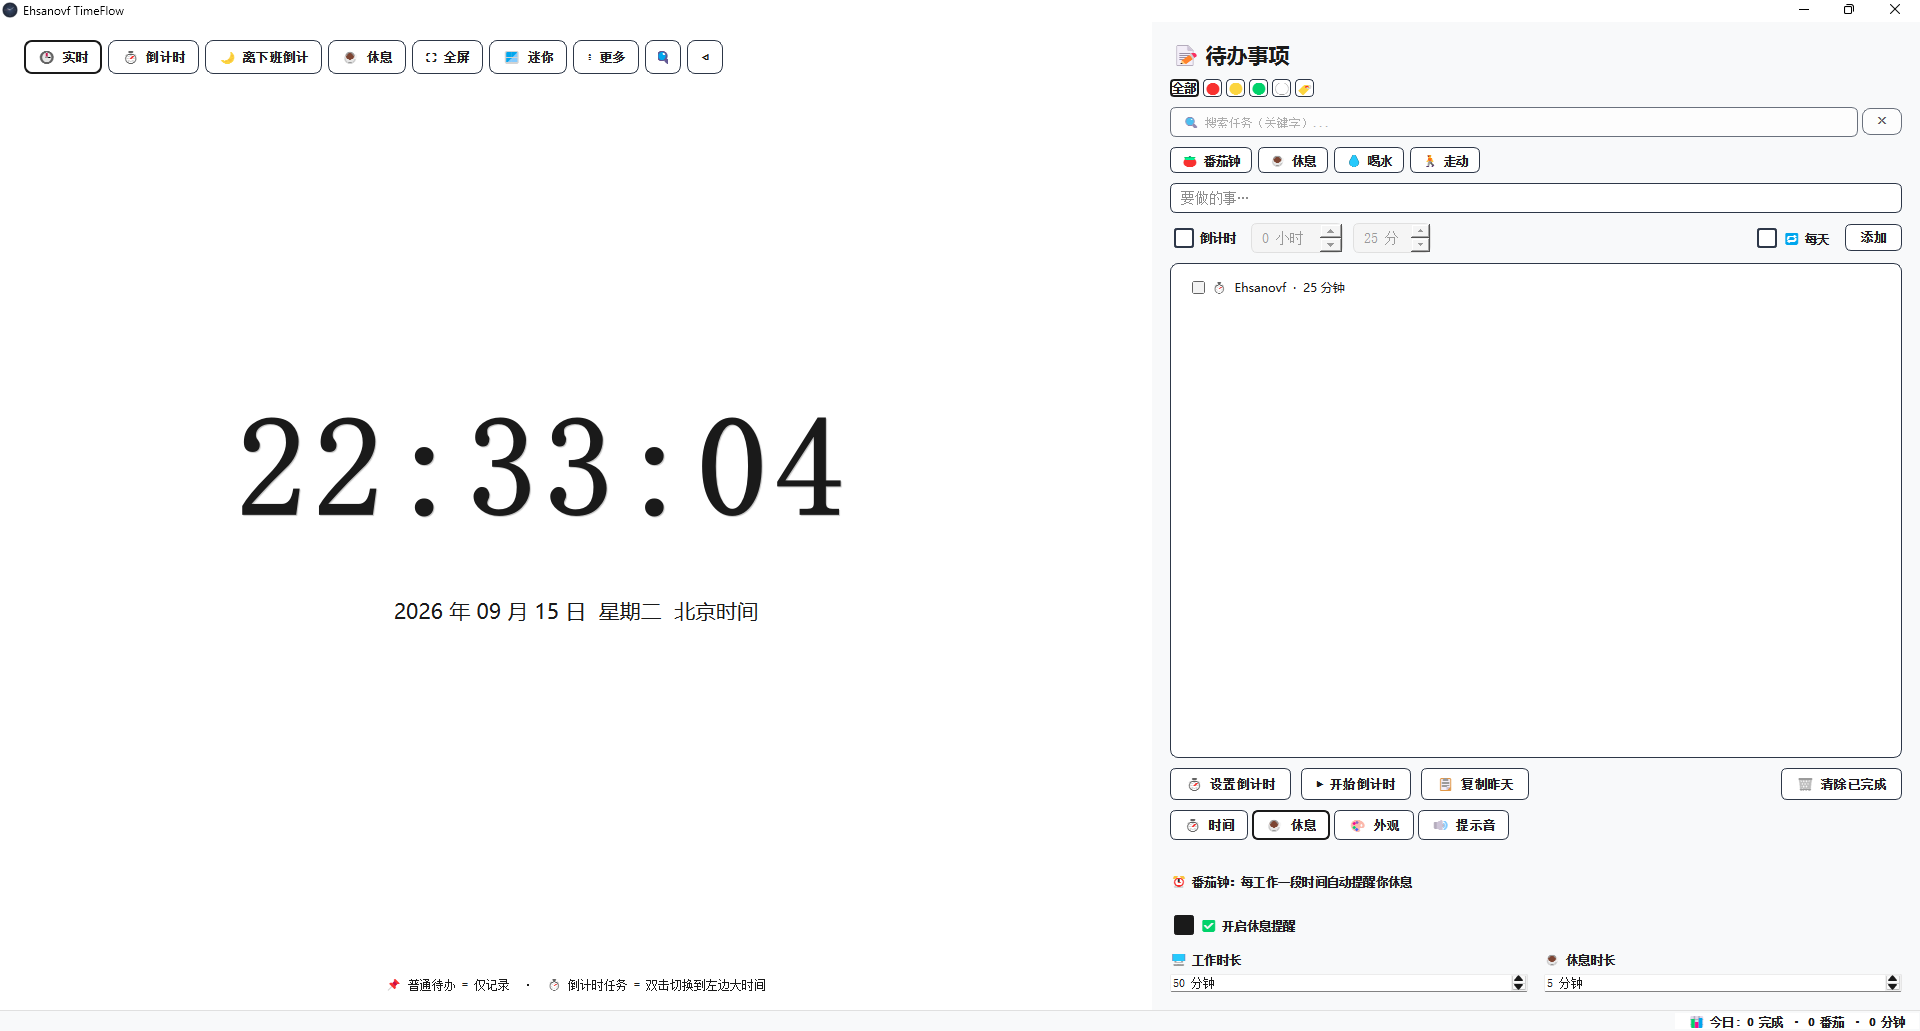Click the magnifier icon button in the top toolbar

pyautogui.click(x=663, y=57)
